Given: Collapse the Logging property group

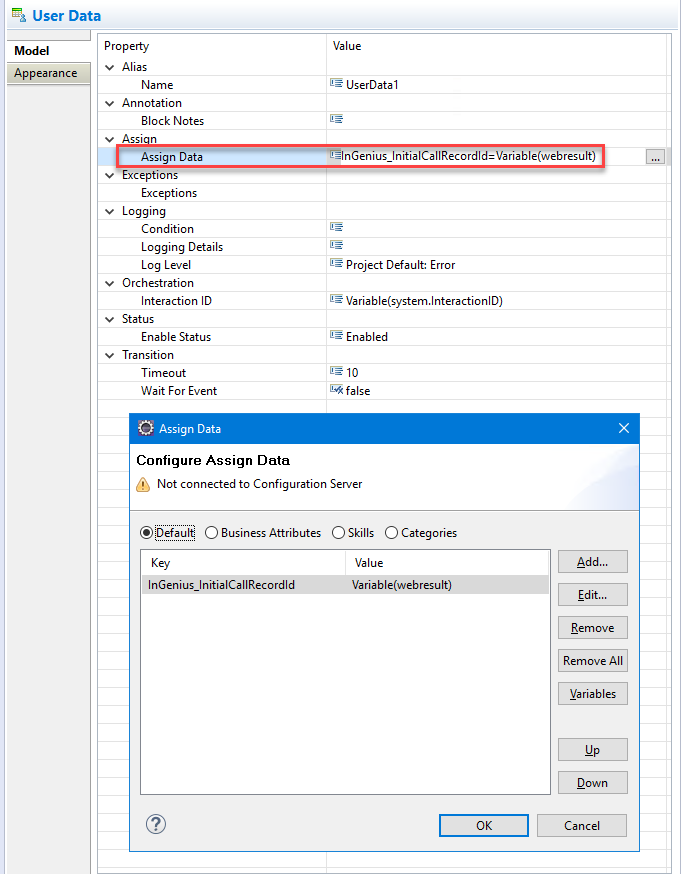Looking at the screenshot, I should click(111, 211).
